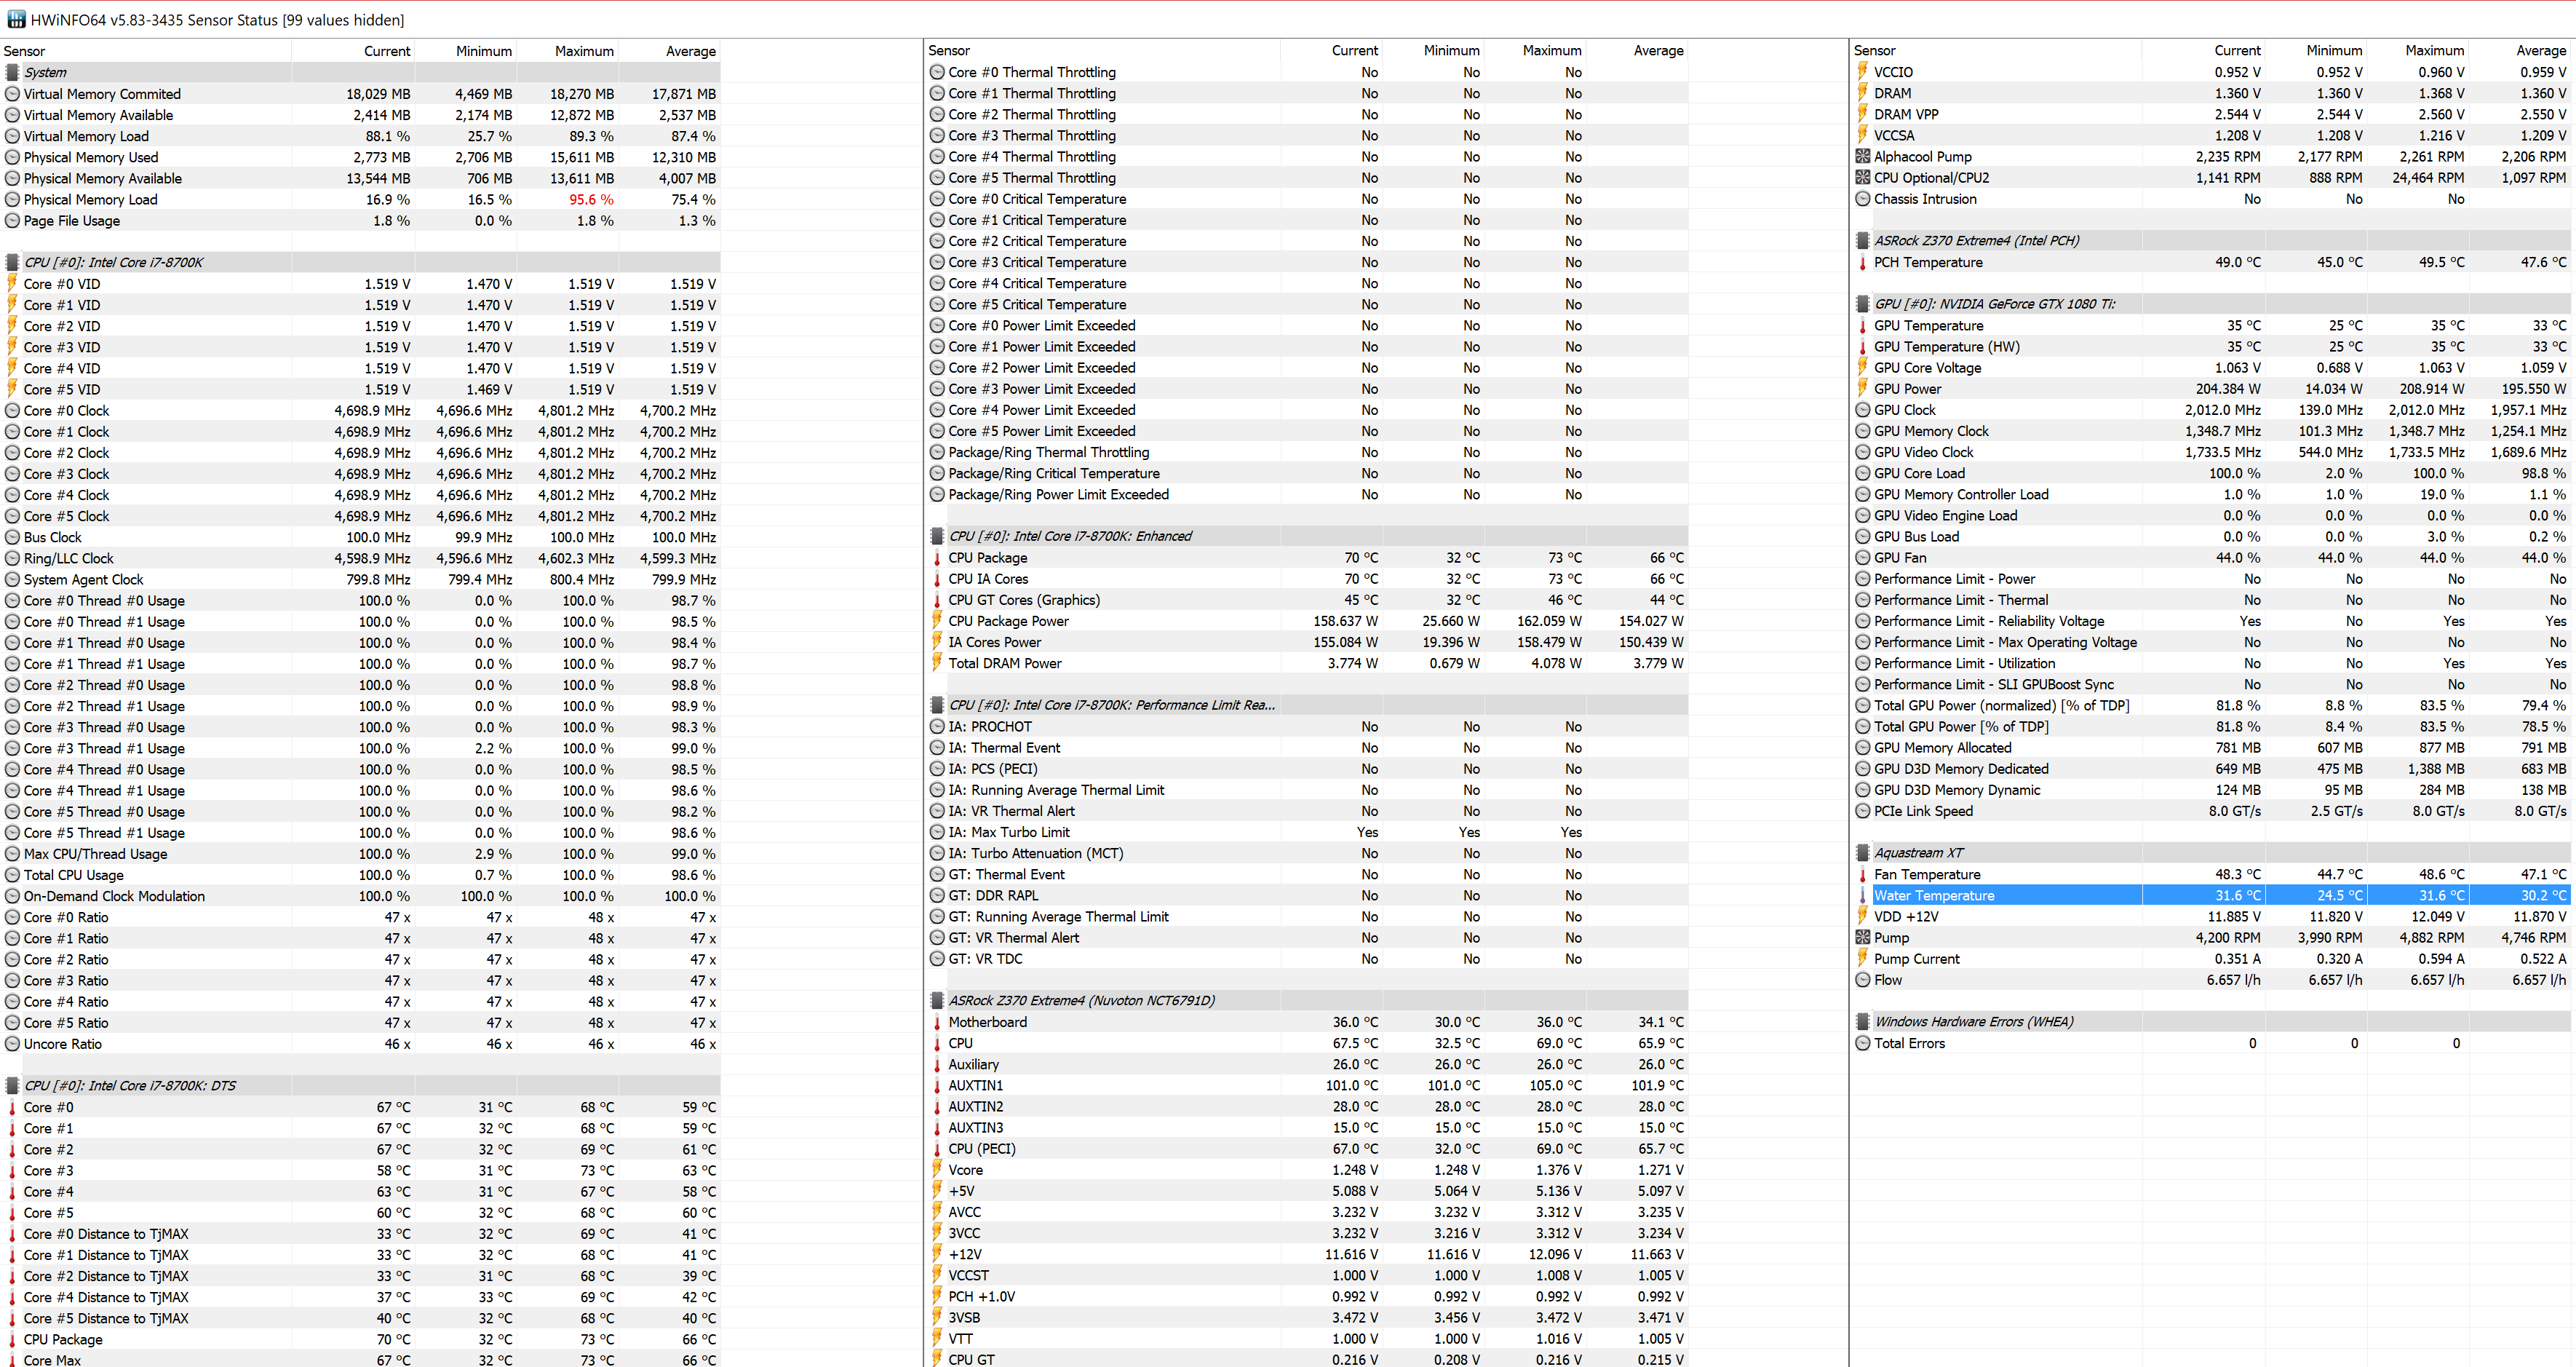Select the ASRock Z370 Extreme4 (Nuvoton NCT6791D) group header
The width and height of the screenshot is (2576, 1367).
point(1081,1000)
